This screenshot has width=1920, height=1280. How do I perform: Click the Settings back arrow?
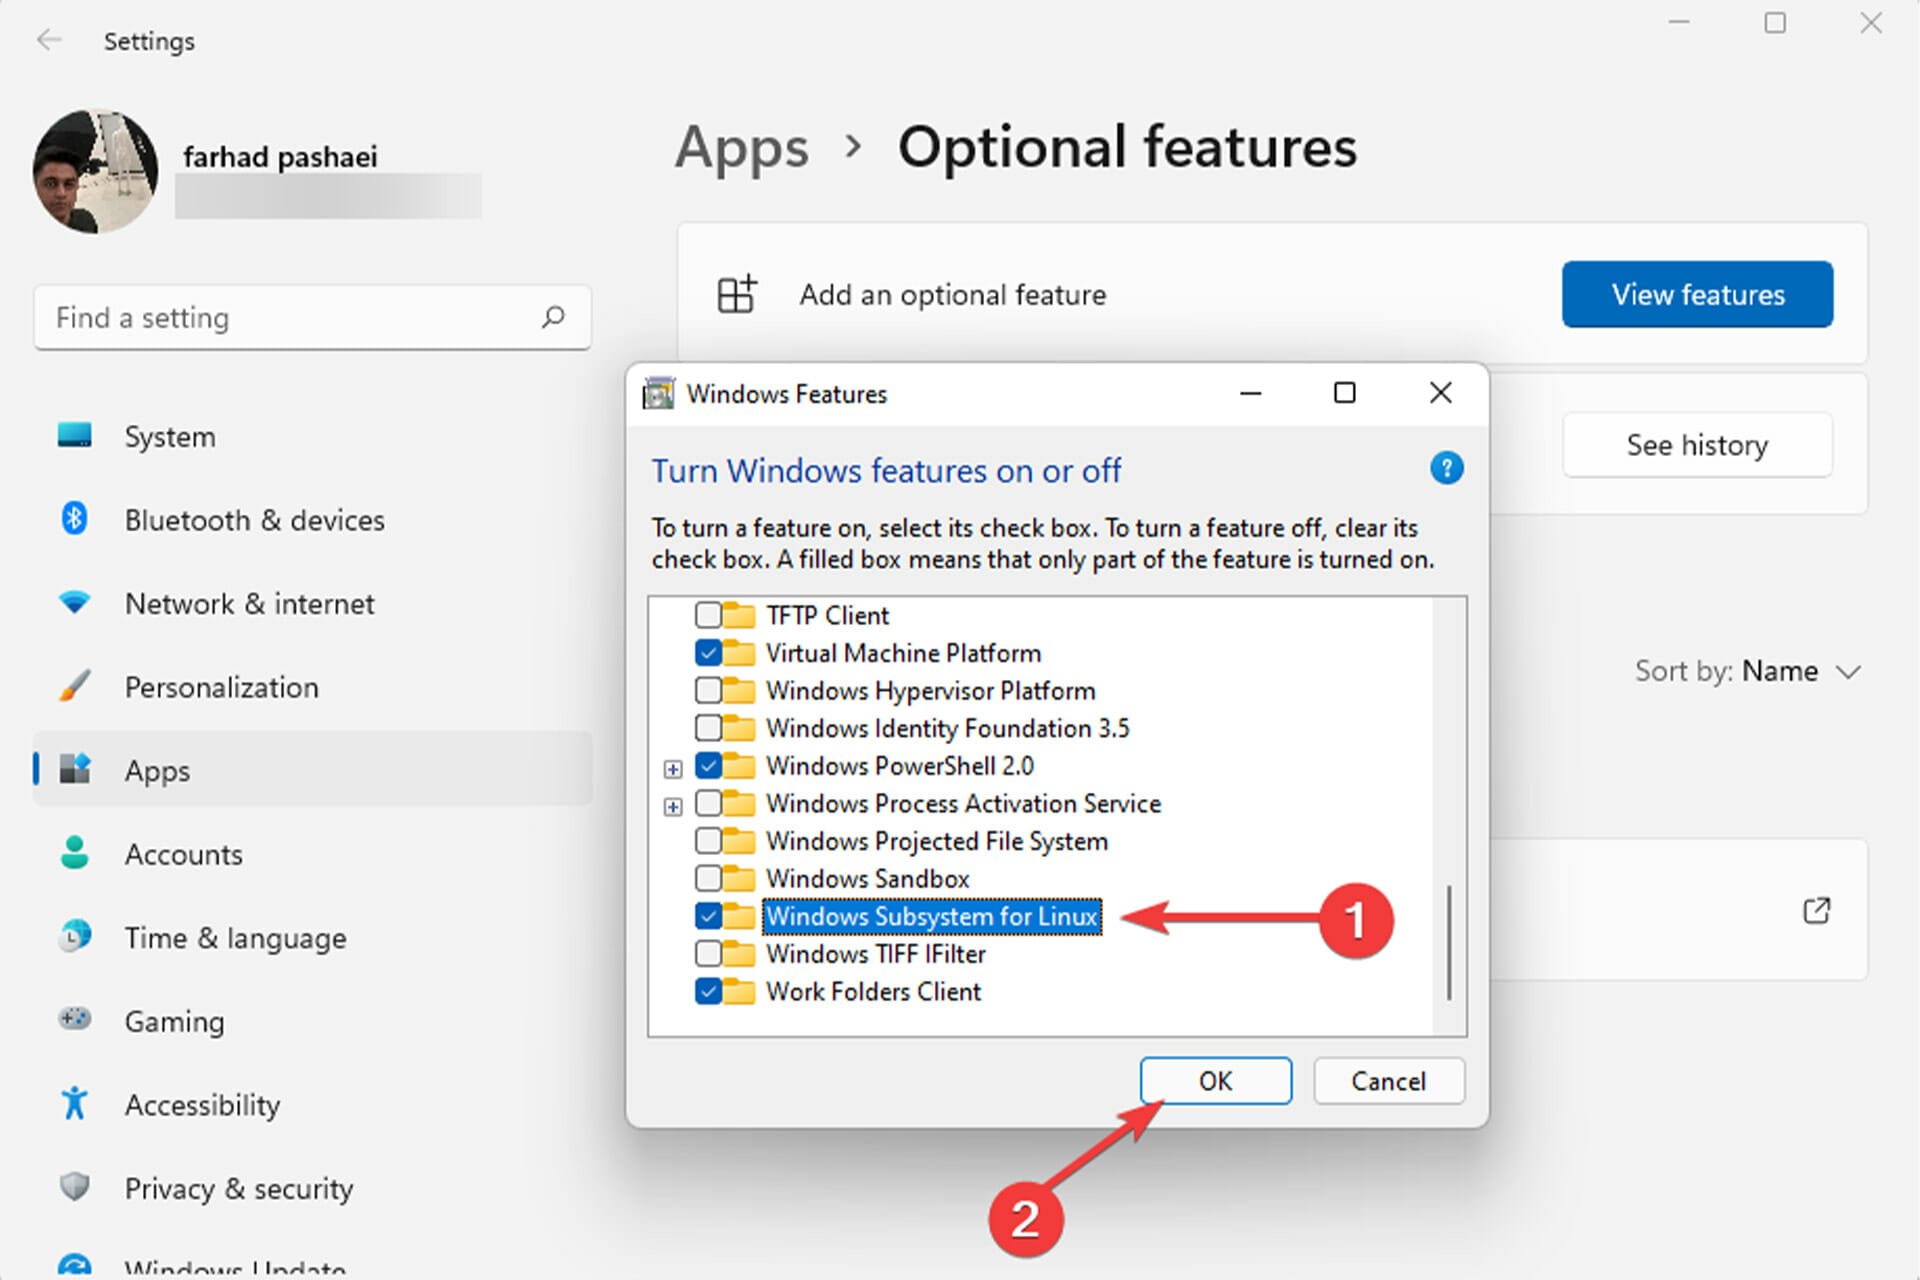48,40
